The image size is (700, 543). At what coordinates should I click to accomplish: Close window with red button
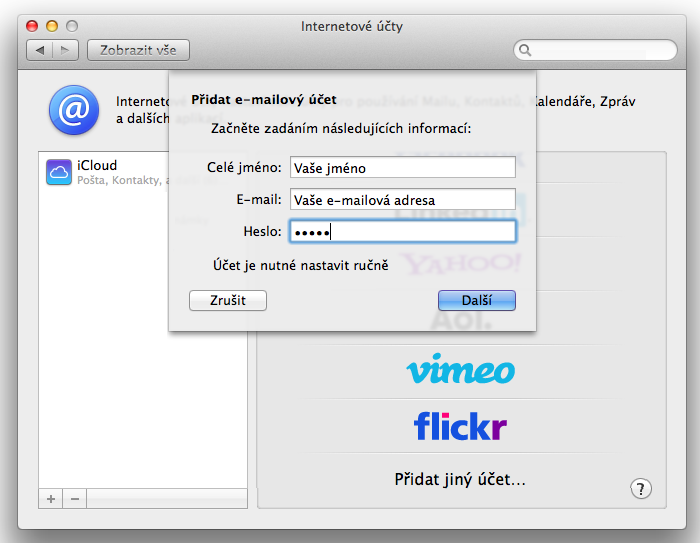pos(32,26)
